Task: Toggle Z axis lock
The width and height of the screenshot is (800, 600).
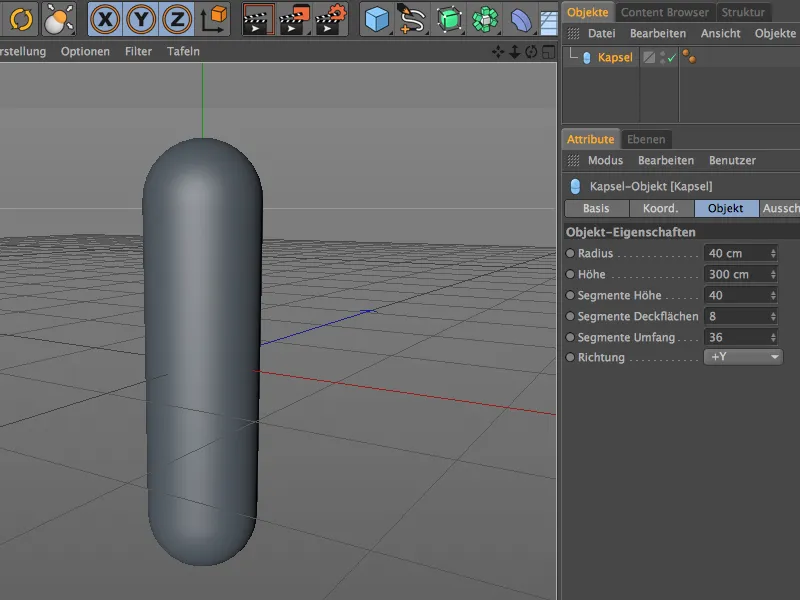Action: click(177, 19)
